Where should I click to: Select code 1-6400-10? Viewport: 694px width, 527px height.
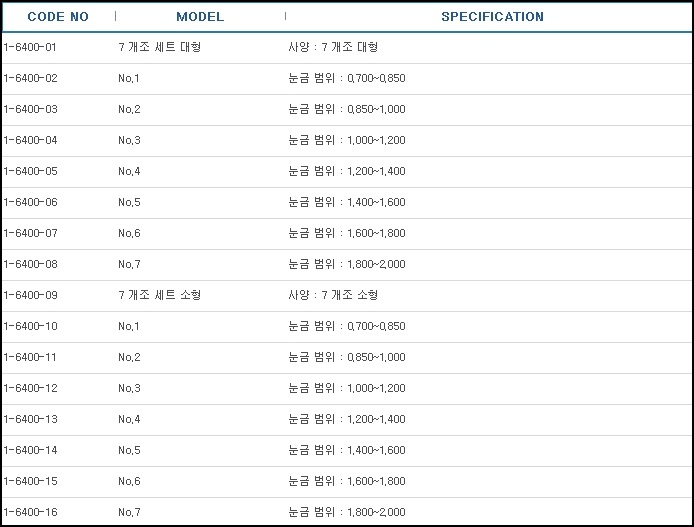pyautogui.click(x=31, y=326)
